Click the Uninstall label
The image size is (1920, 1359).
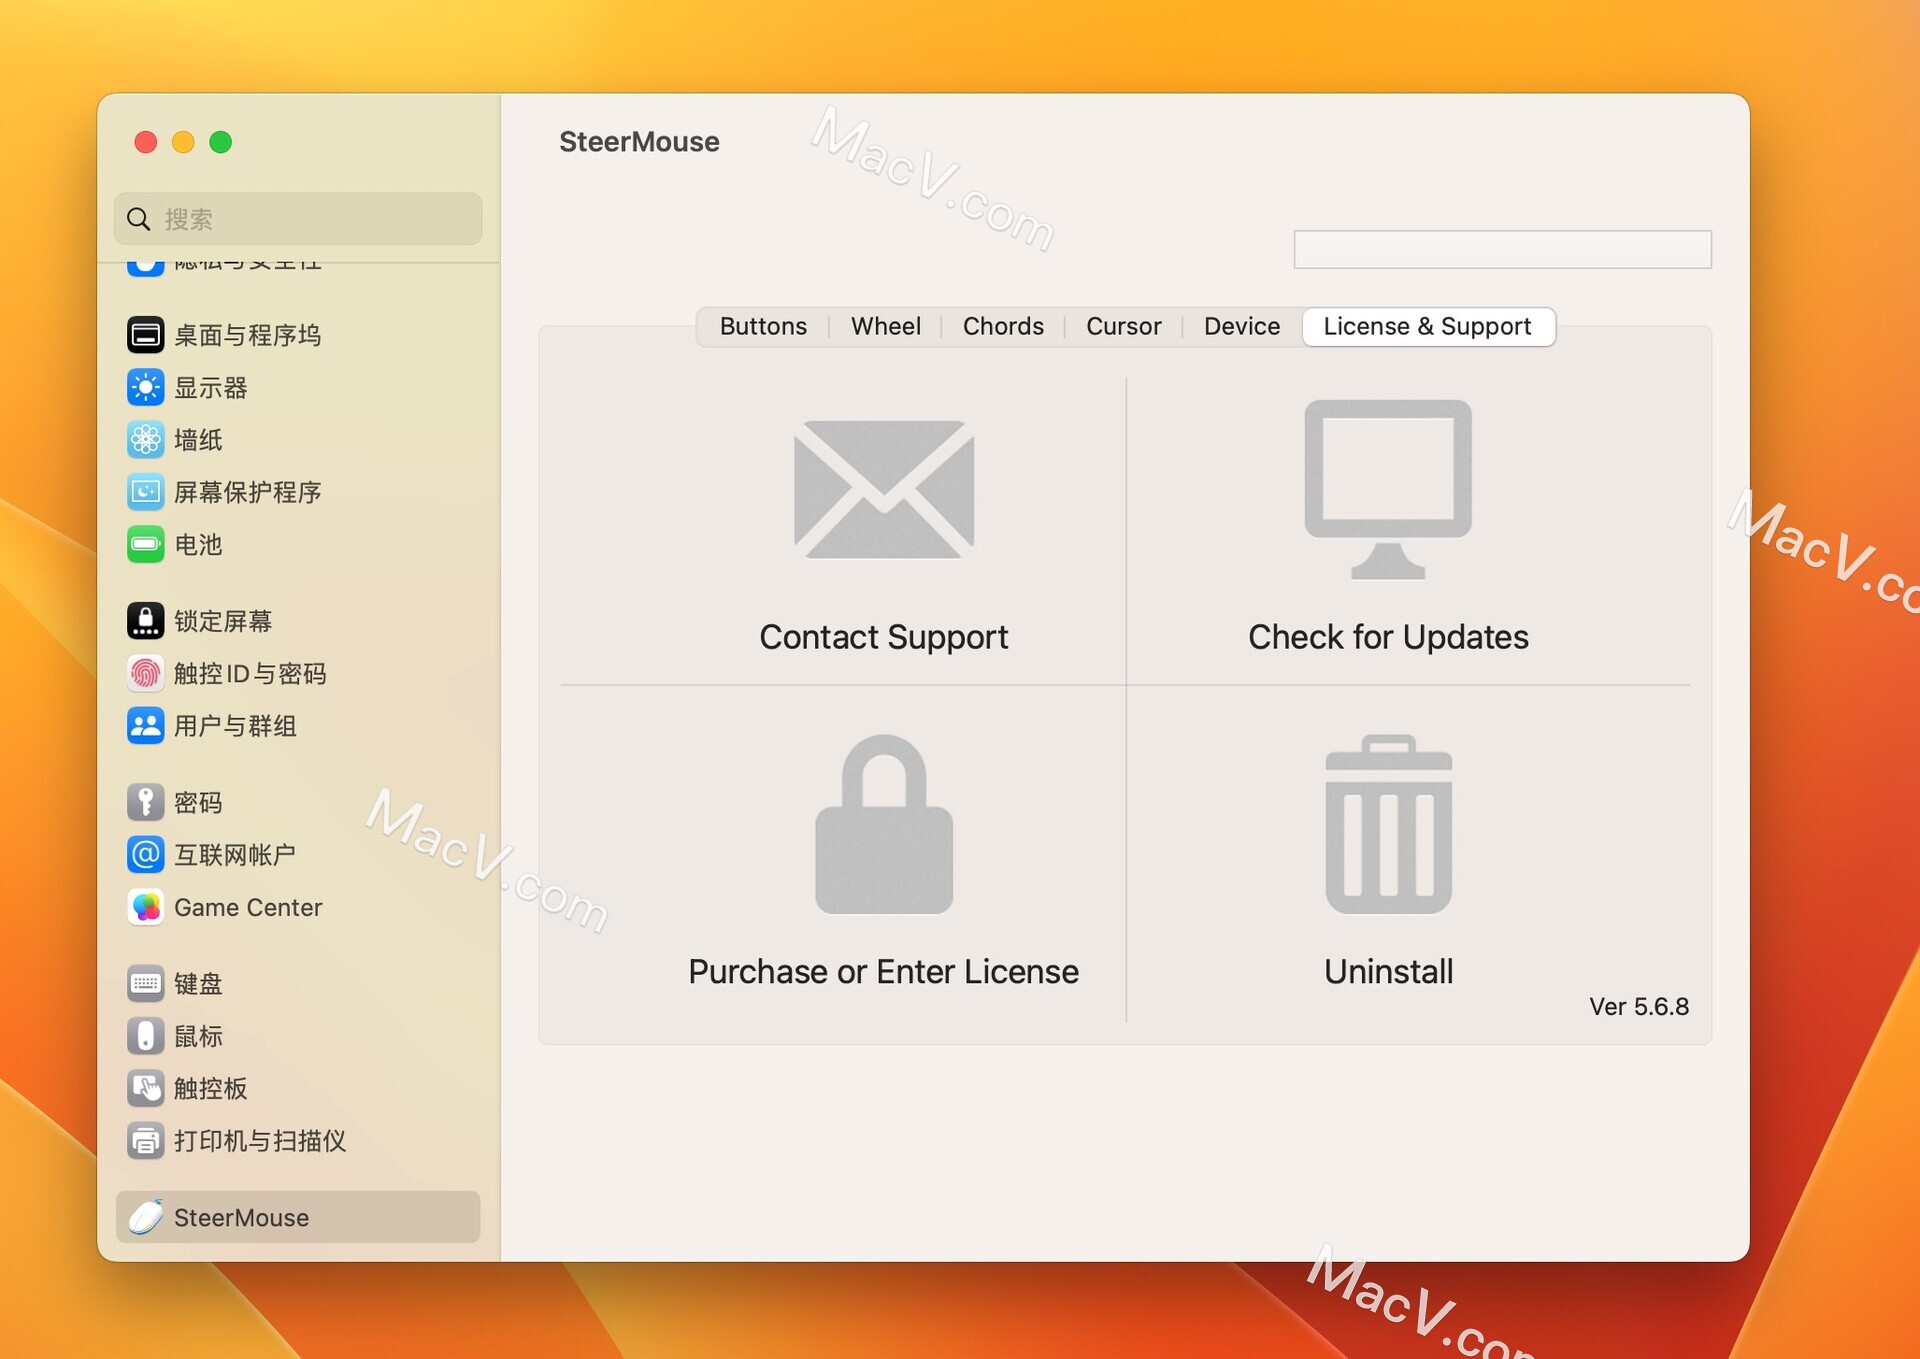point(1388,971)
